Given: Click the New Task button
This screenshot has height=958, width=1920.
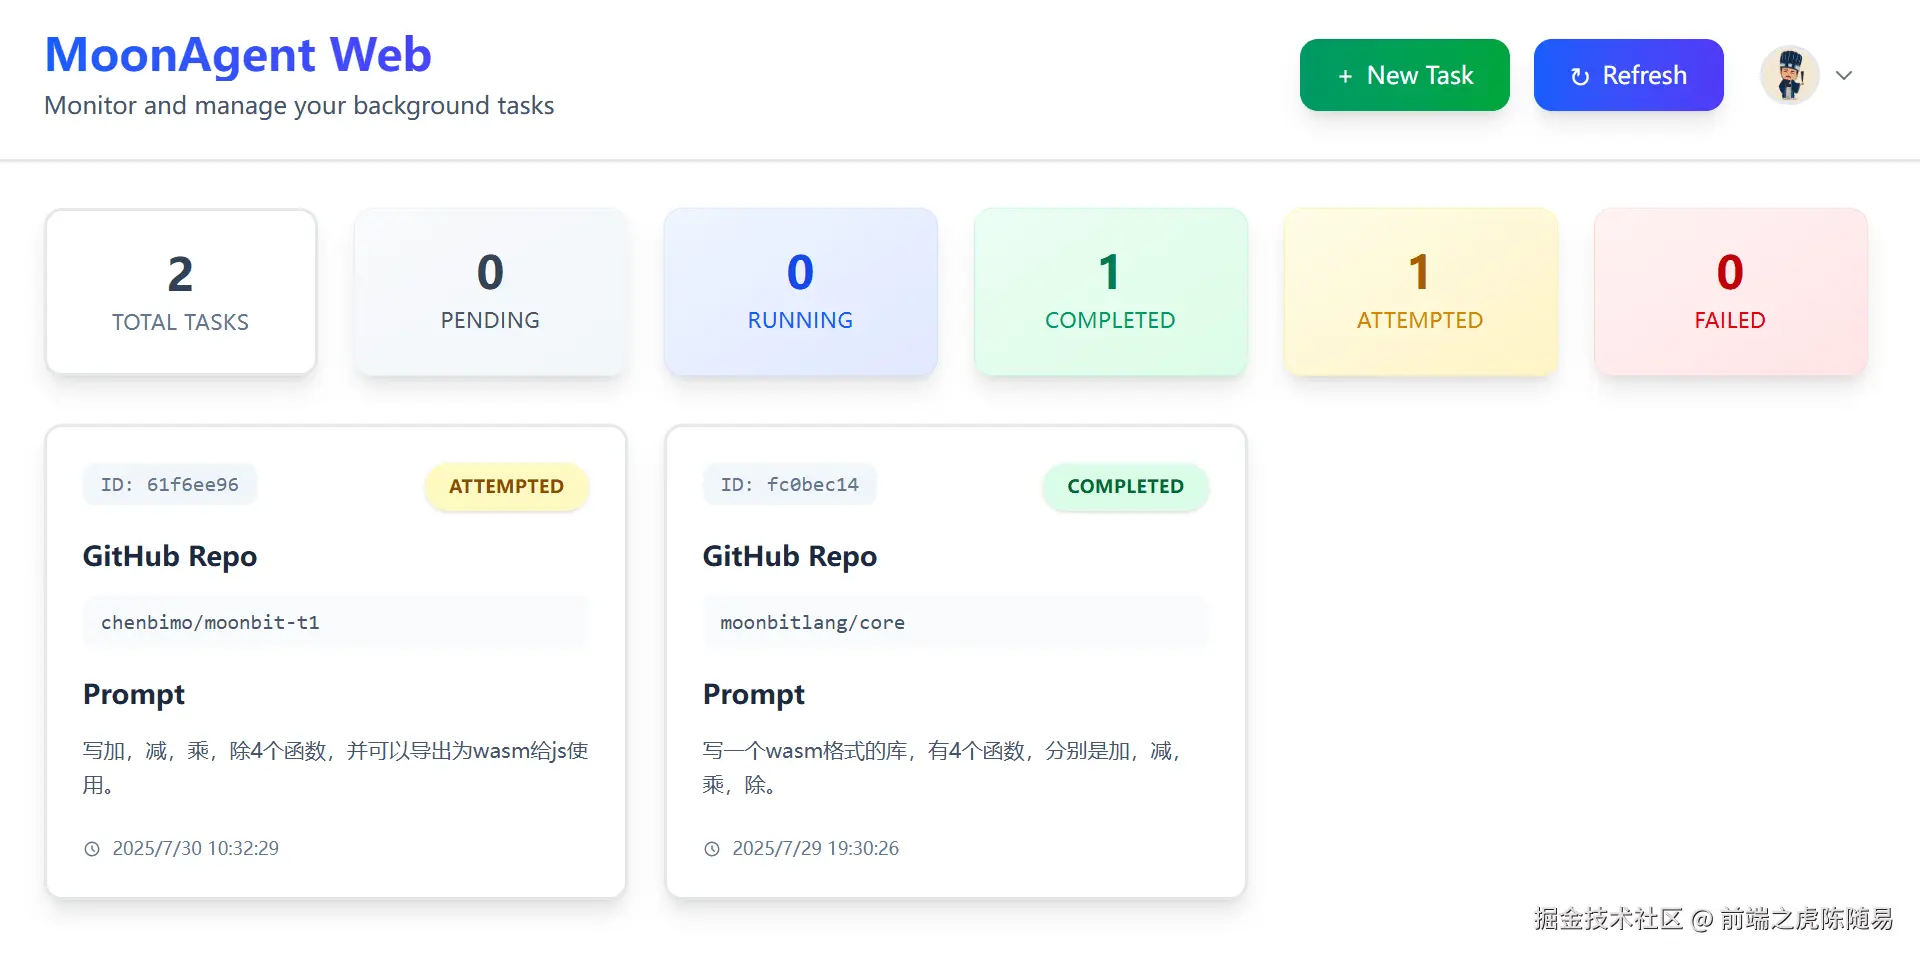Looking at the screenshot, I should [x=1404, y=75].
